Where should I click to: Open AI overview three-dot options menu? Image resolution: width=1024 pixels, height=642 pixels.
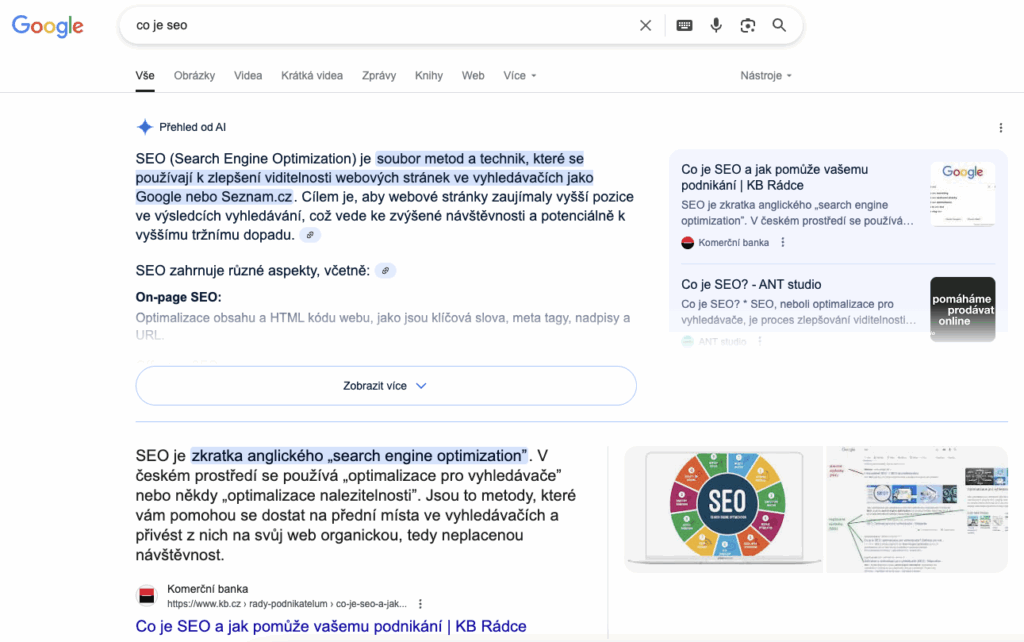pos(1000,128)
